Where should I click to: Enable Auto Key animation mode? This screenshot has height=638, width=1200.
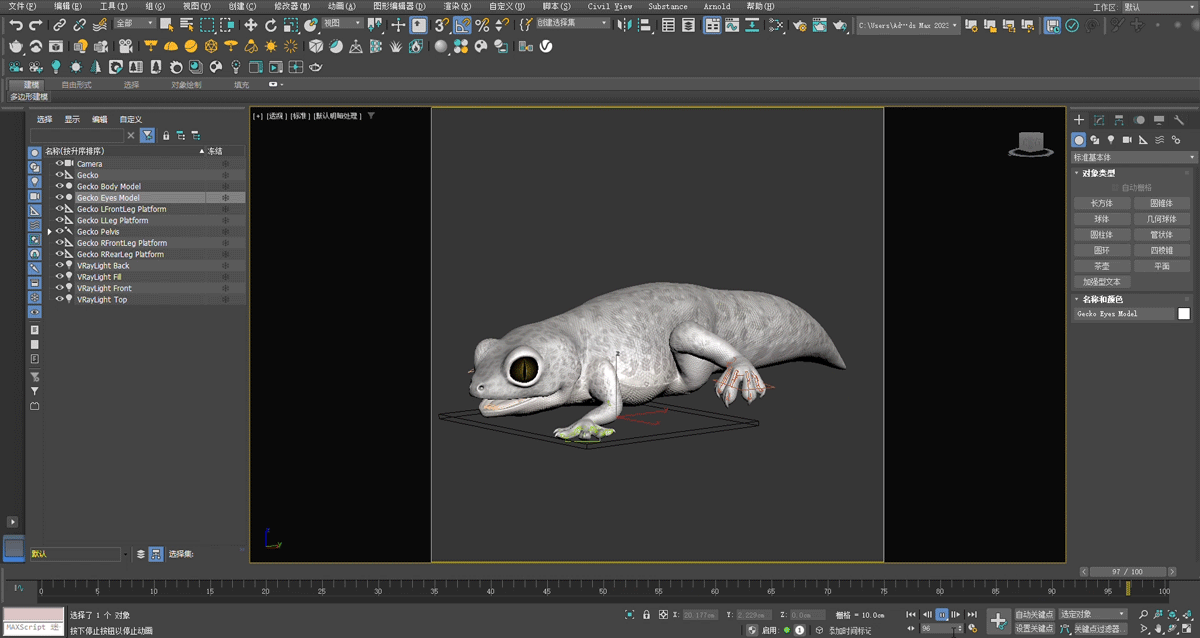(1035, 614)
